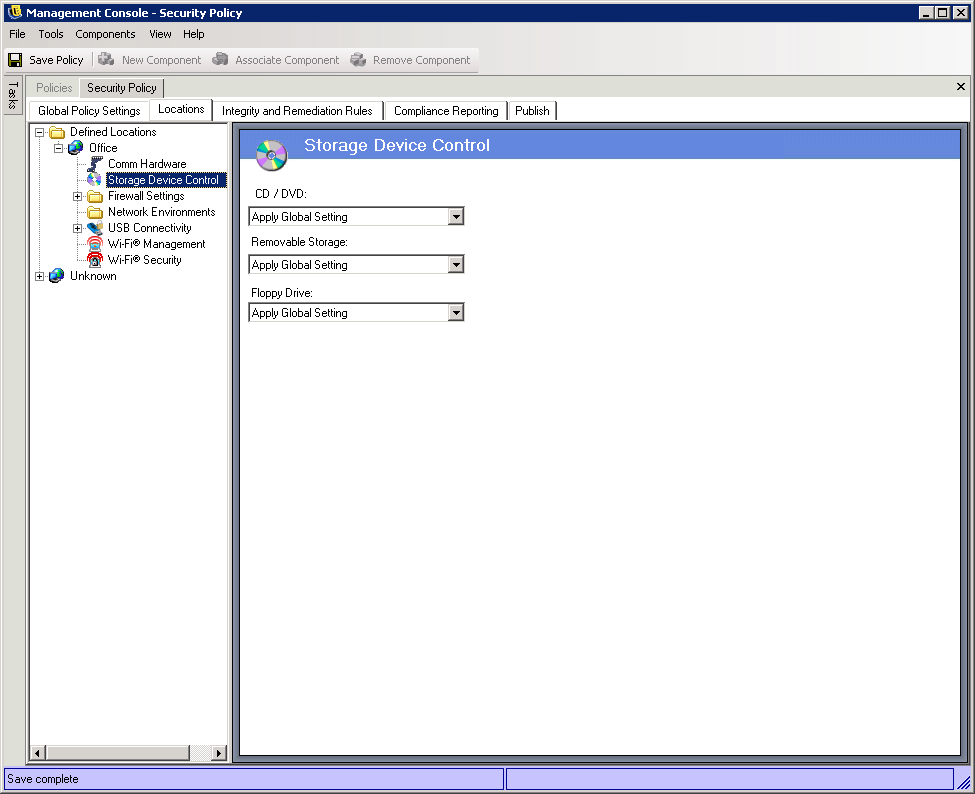This screenshot has height=794, width=975.
Task: Click the Defined Locations folder icon
Action: [x=57, y=132]
